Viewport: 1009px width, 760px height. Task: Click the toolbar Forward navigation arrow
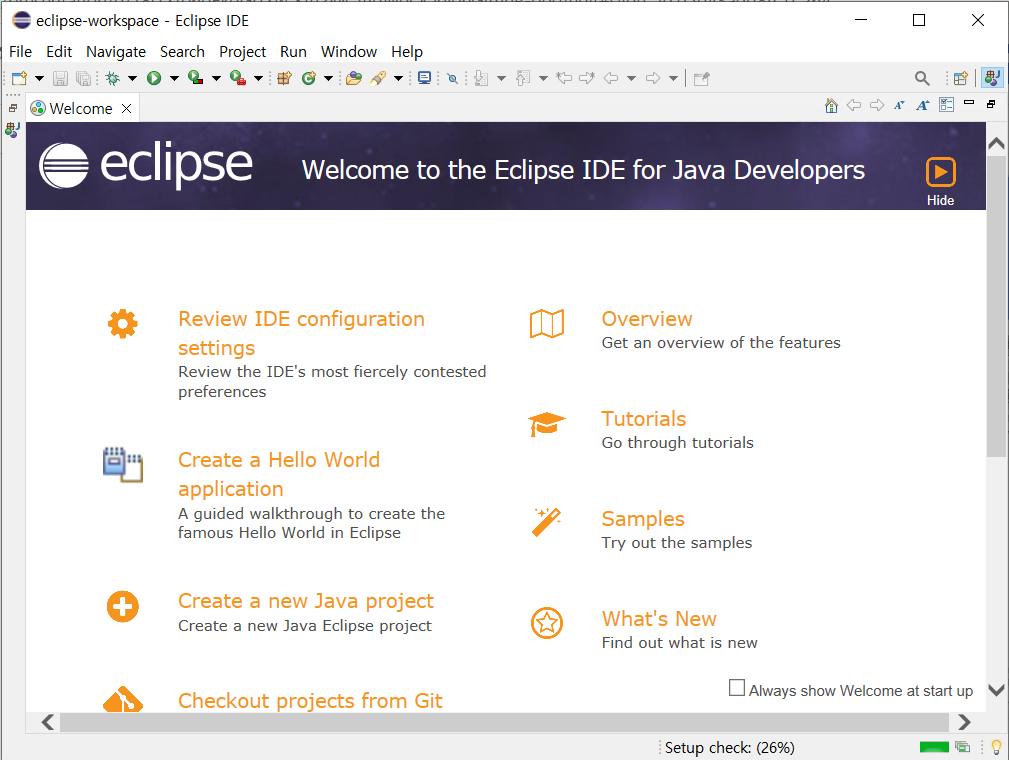coord(653,79)
